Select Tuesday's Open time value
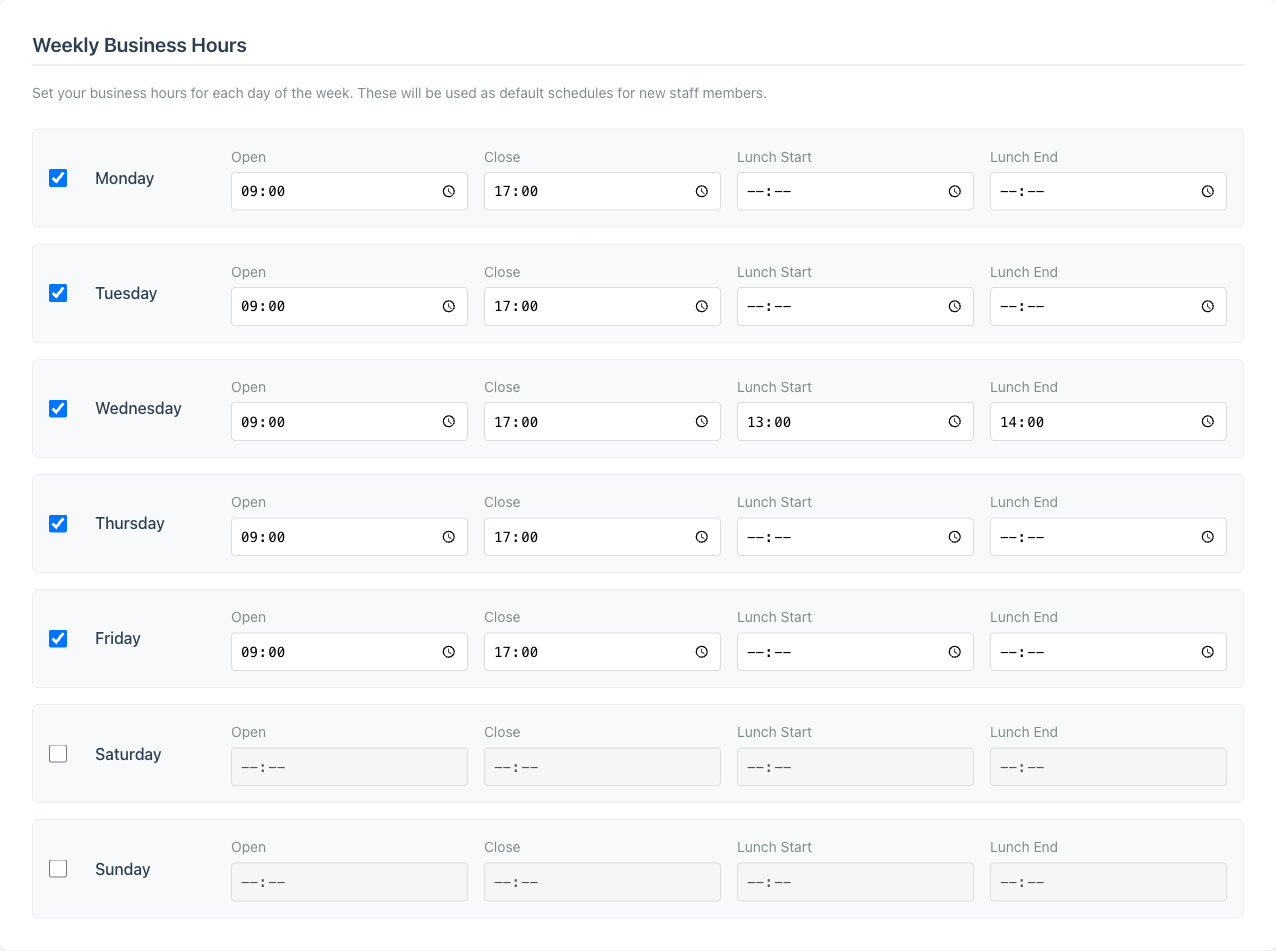Viewport: 1276px width, 951px height. 330,306
